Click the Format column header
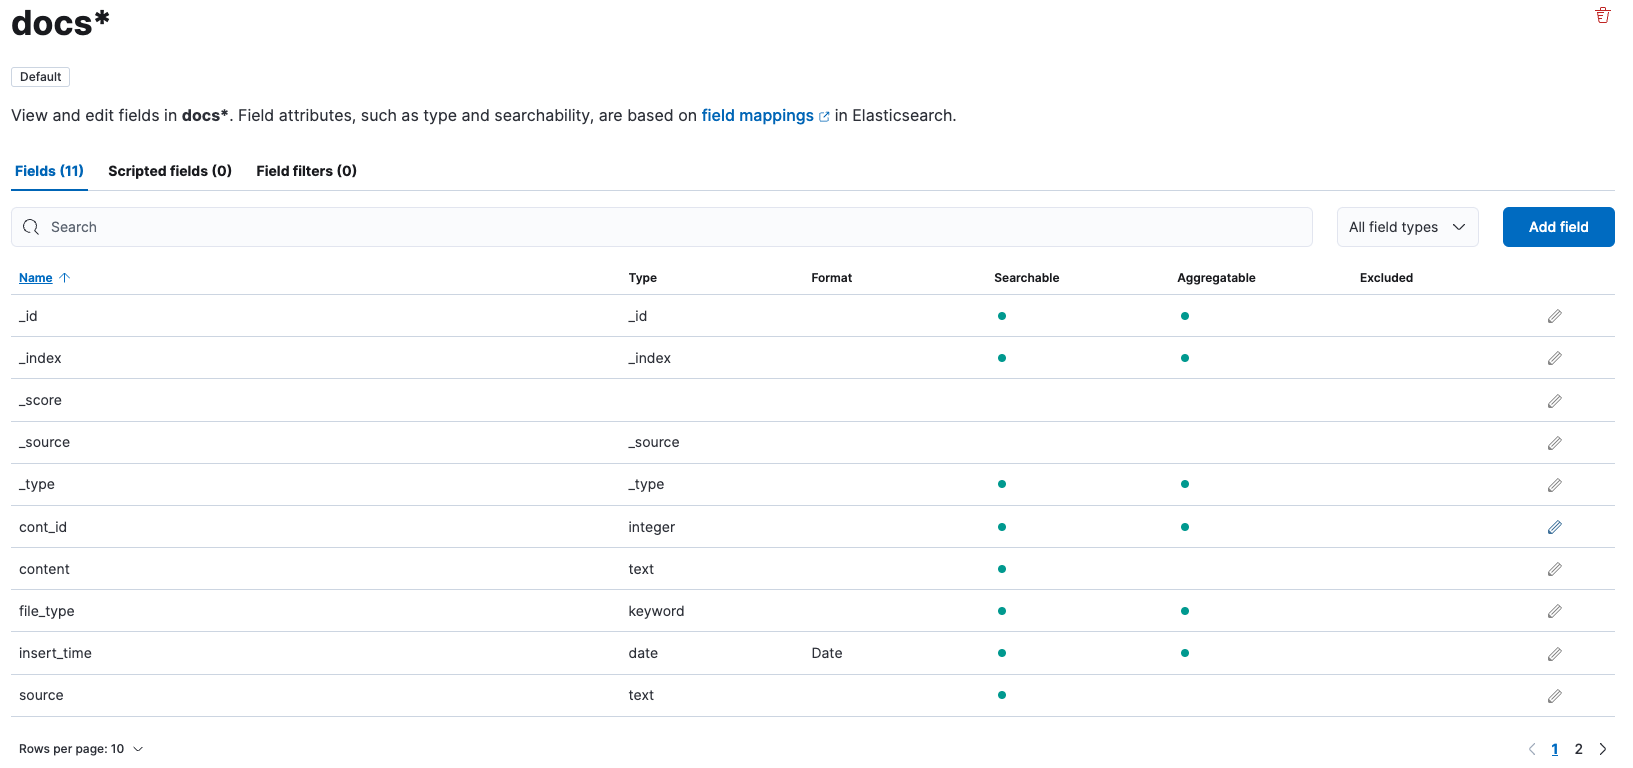 pyautogui.click(x=832, y=278)
